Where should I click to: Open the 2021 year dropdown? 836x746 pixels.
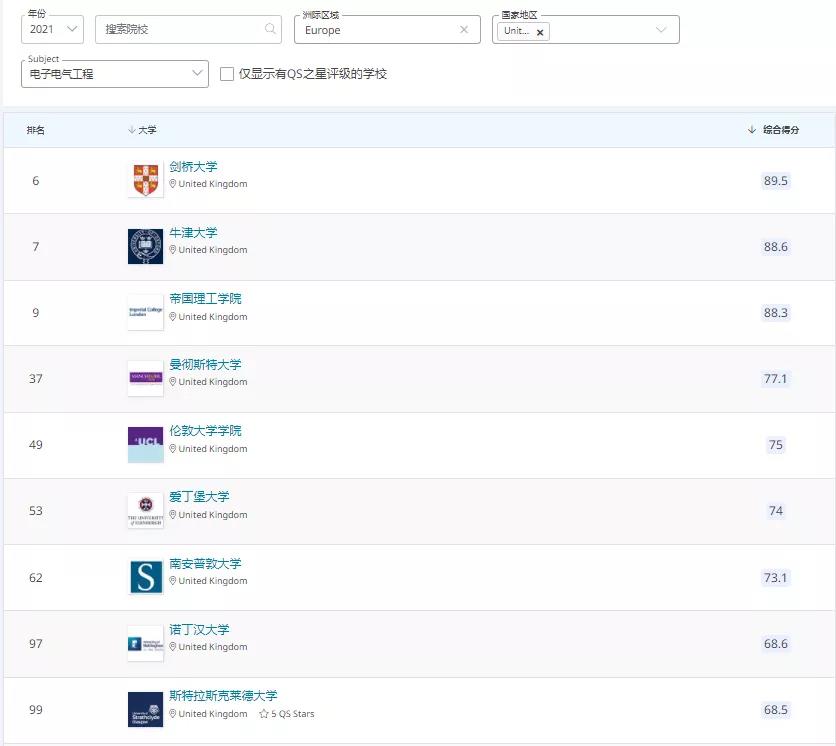point(52,29)
